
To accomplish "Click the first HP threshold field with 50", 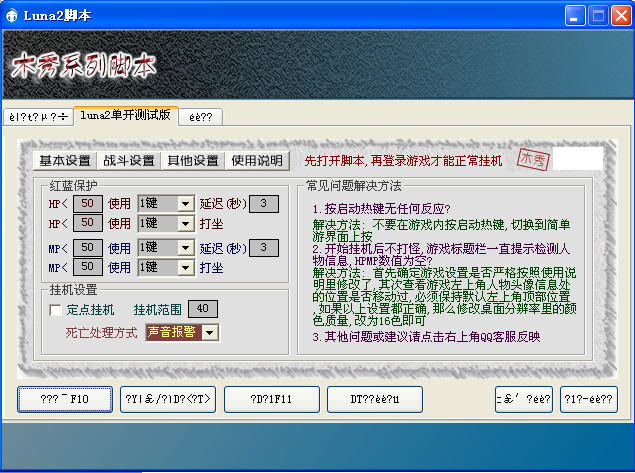I will click(88, 203).
